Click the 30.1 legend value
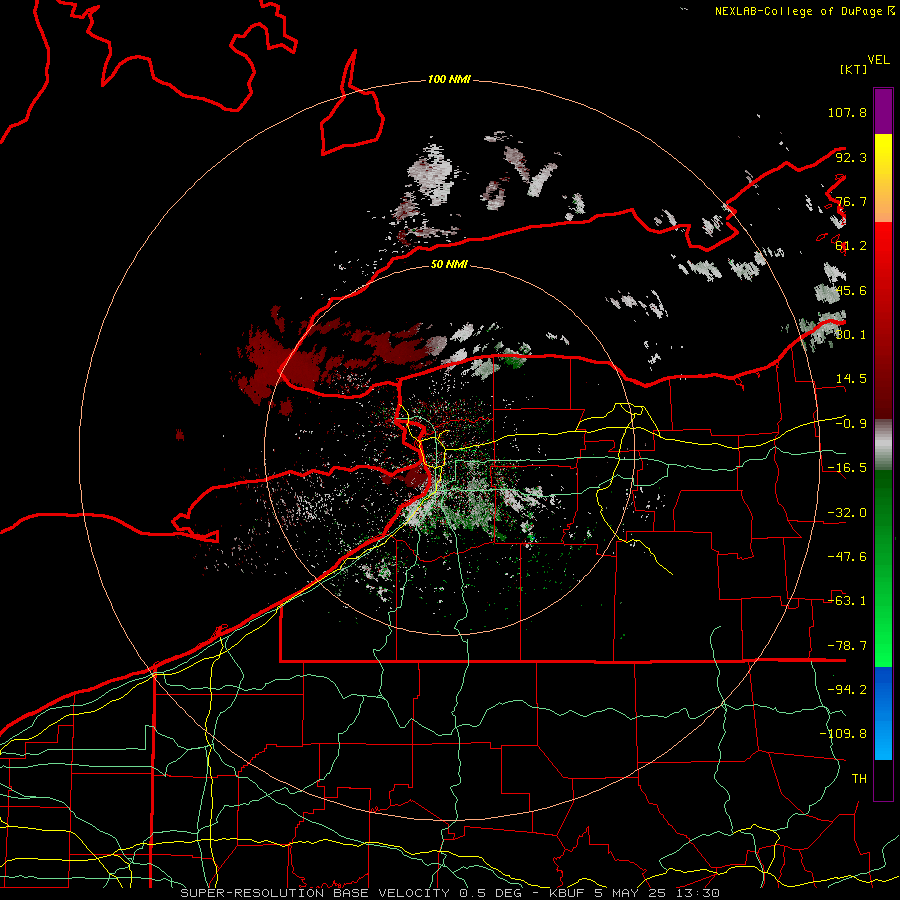This screenshot has width=900, height=900. (x=851, y=335)
